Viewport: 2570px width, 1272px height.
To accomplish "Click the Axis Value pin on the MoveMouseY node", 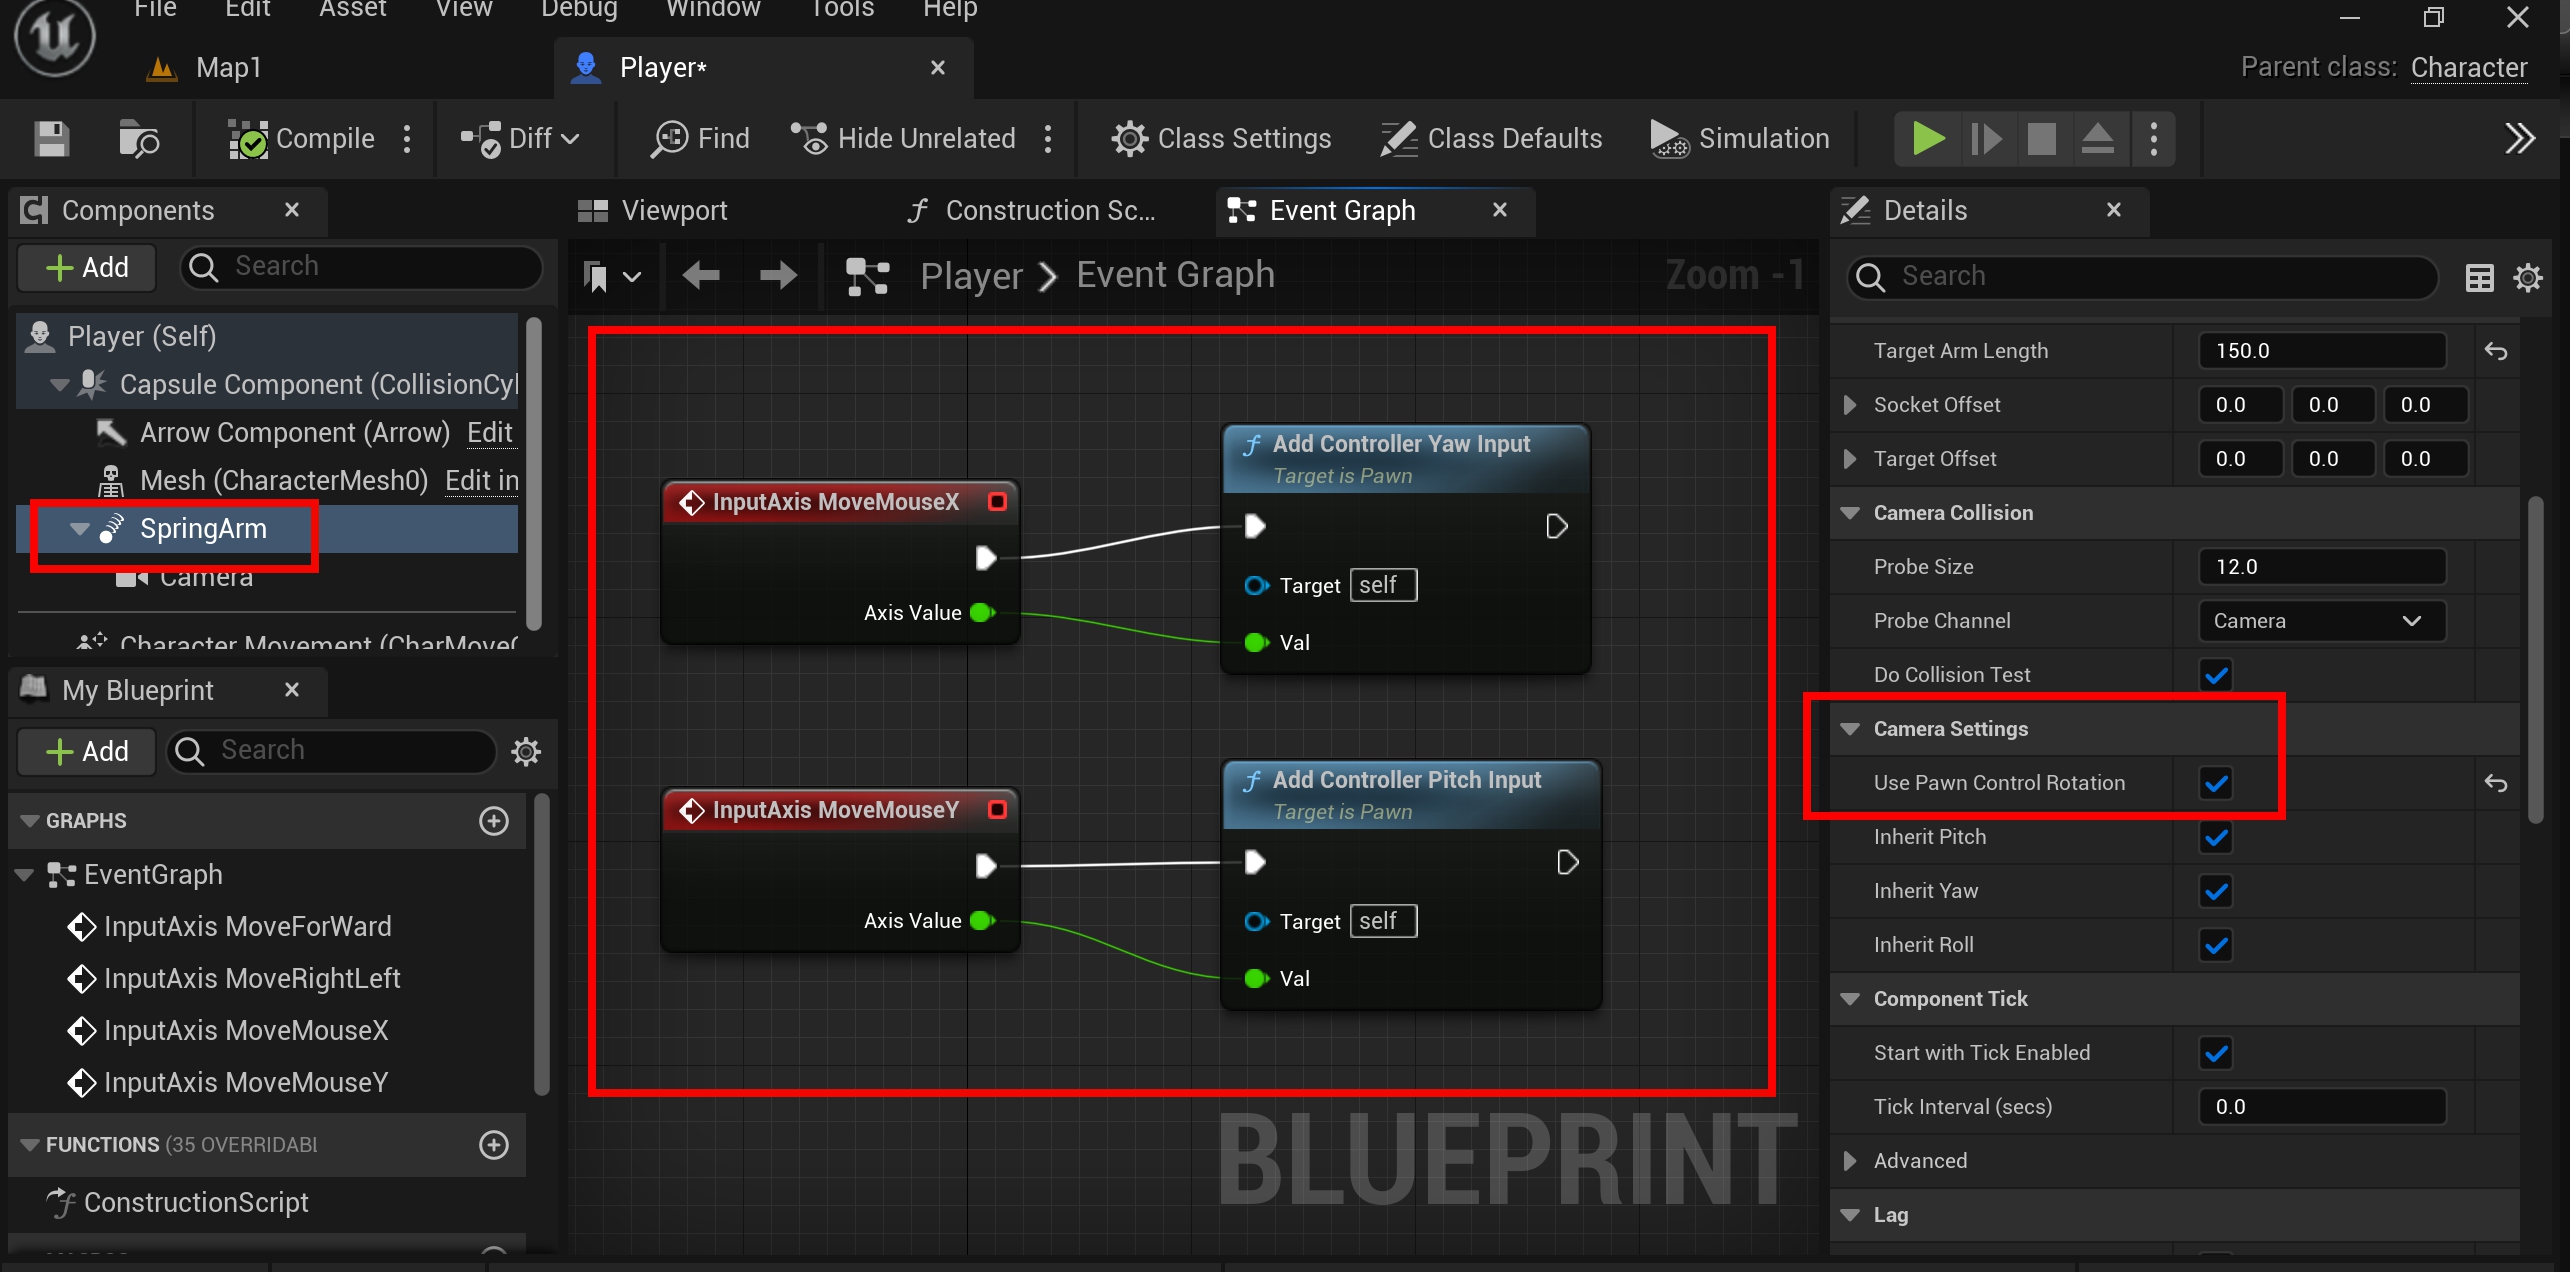I will tap(982, 921).
